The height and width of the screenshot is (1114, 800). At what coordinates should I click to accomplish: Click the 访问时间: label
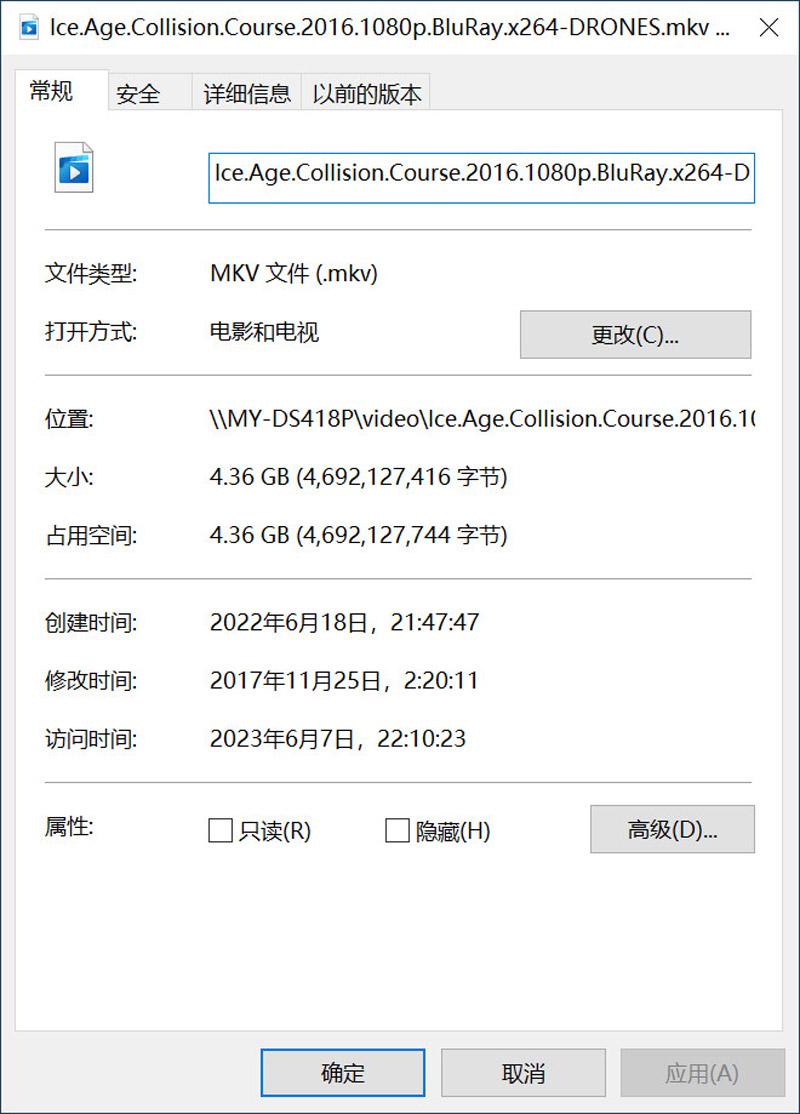point(91,739)
